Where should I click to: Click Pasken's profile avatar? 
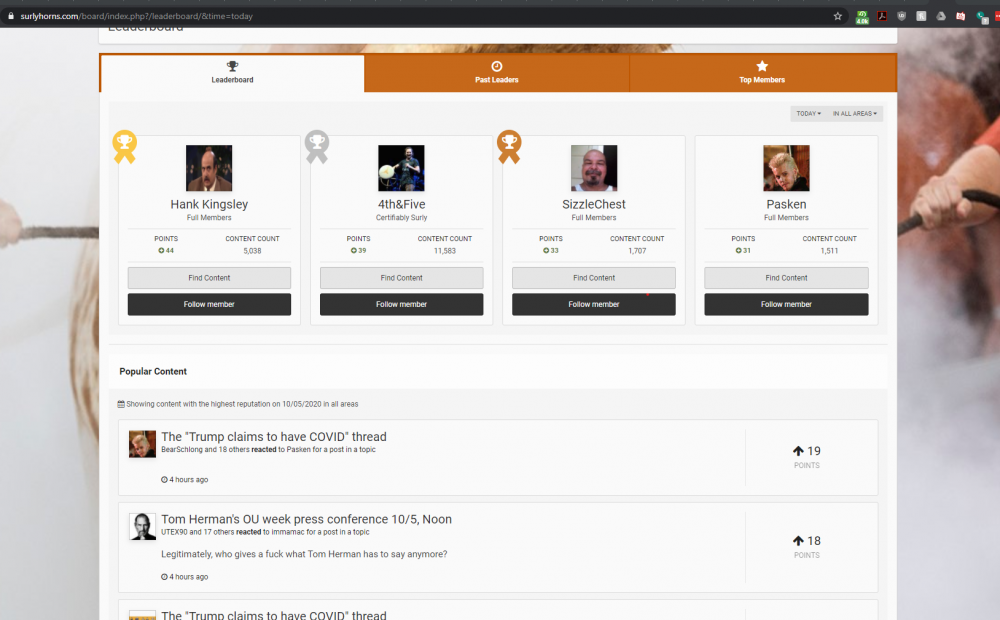point(786,168)
